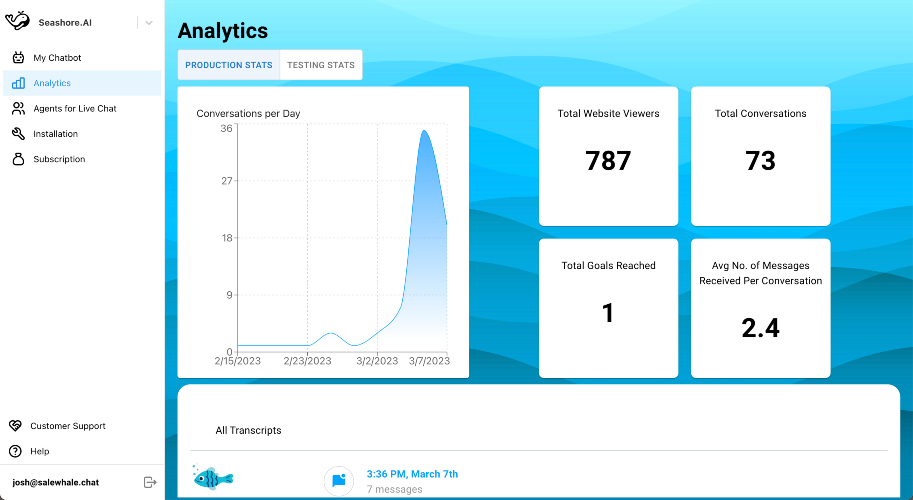Image resolution: width=913 pixels, height=500 pixels.
Task: Click the Installation wrench icon
Action: tap(19, 134)
